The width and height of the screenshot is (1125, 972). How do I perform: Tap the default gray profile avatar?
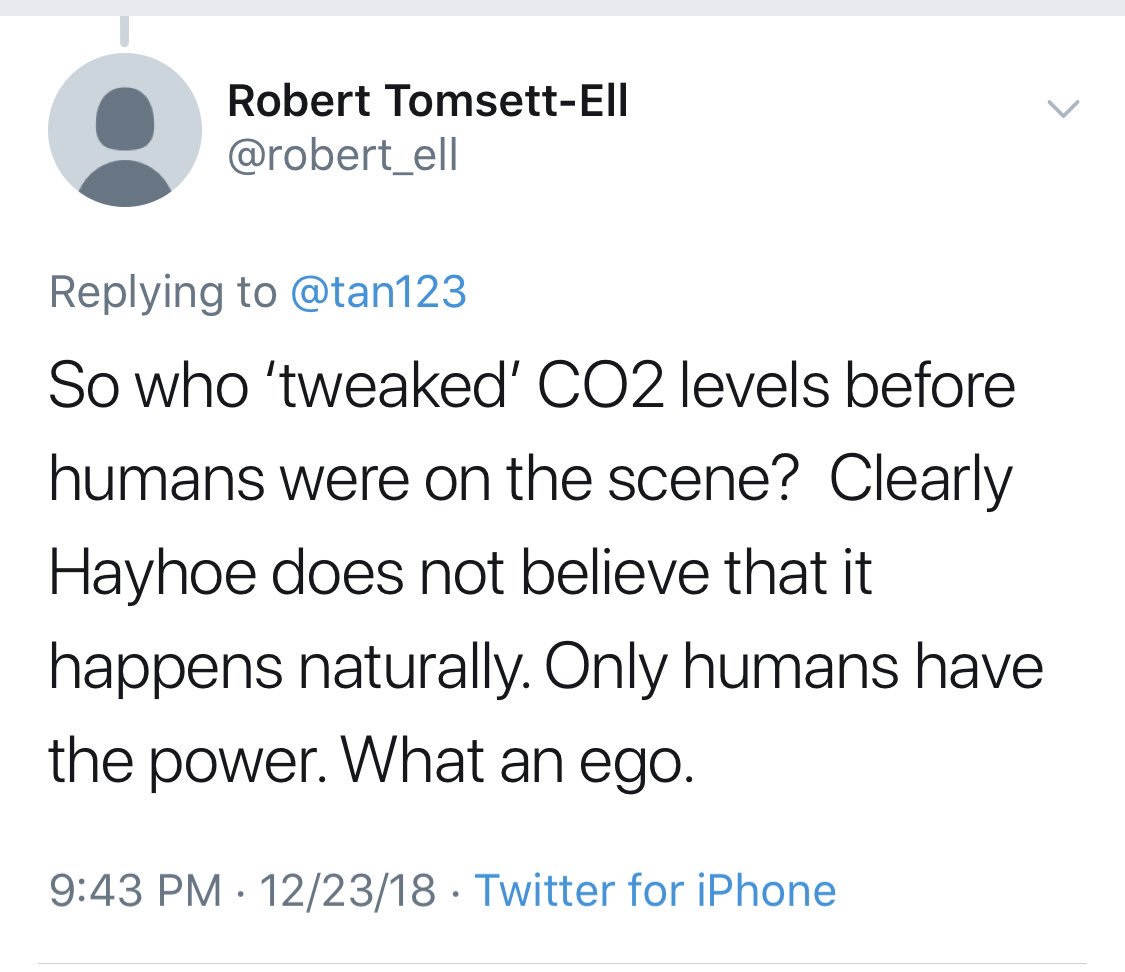125,130
